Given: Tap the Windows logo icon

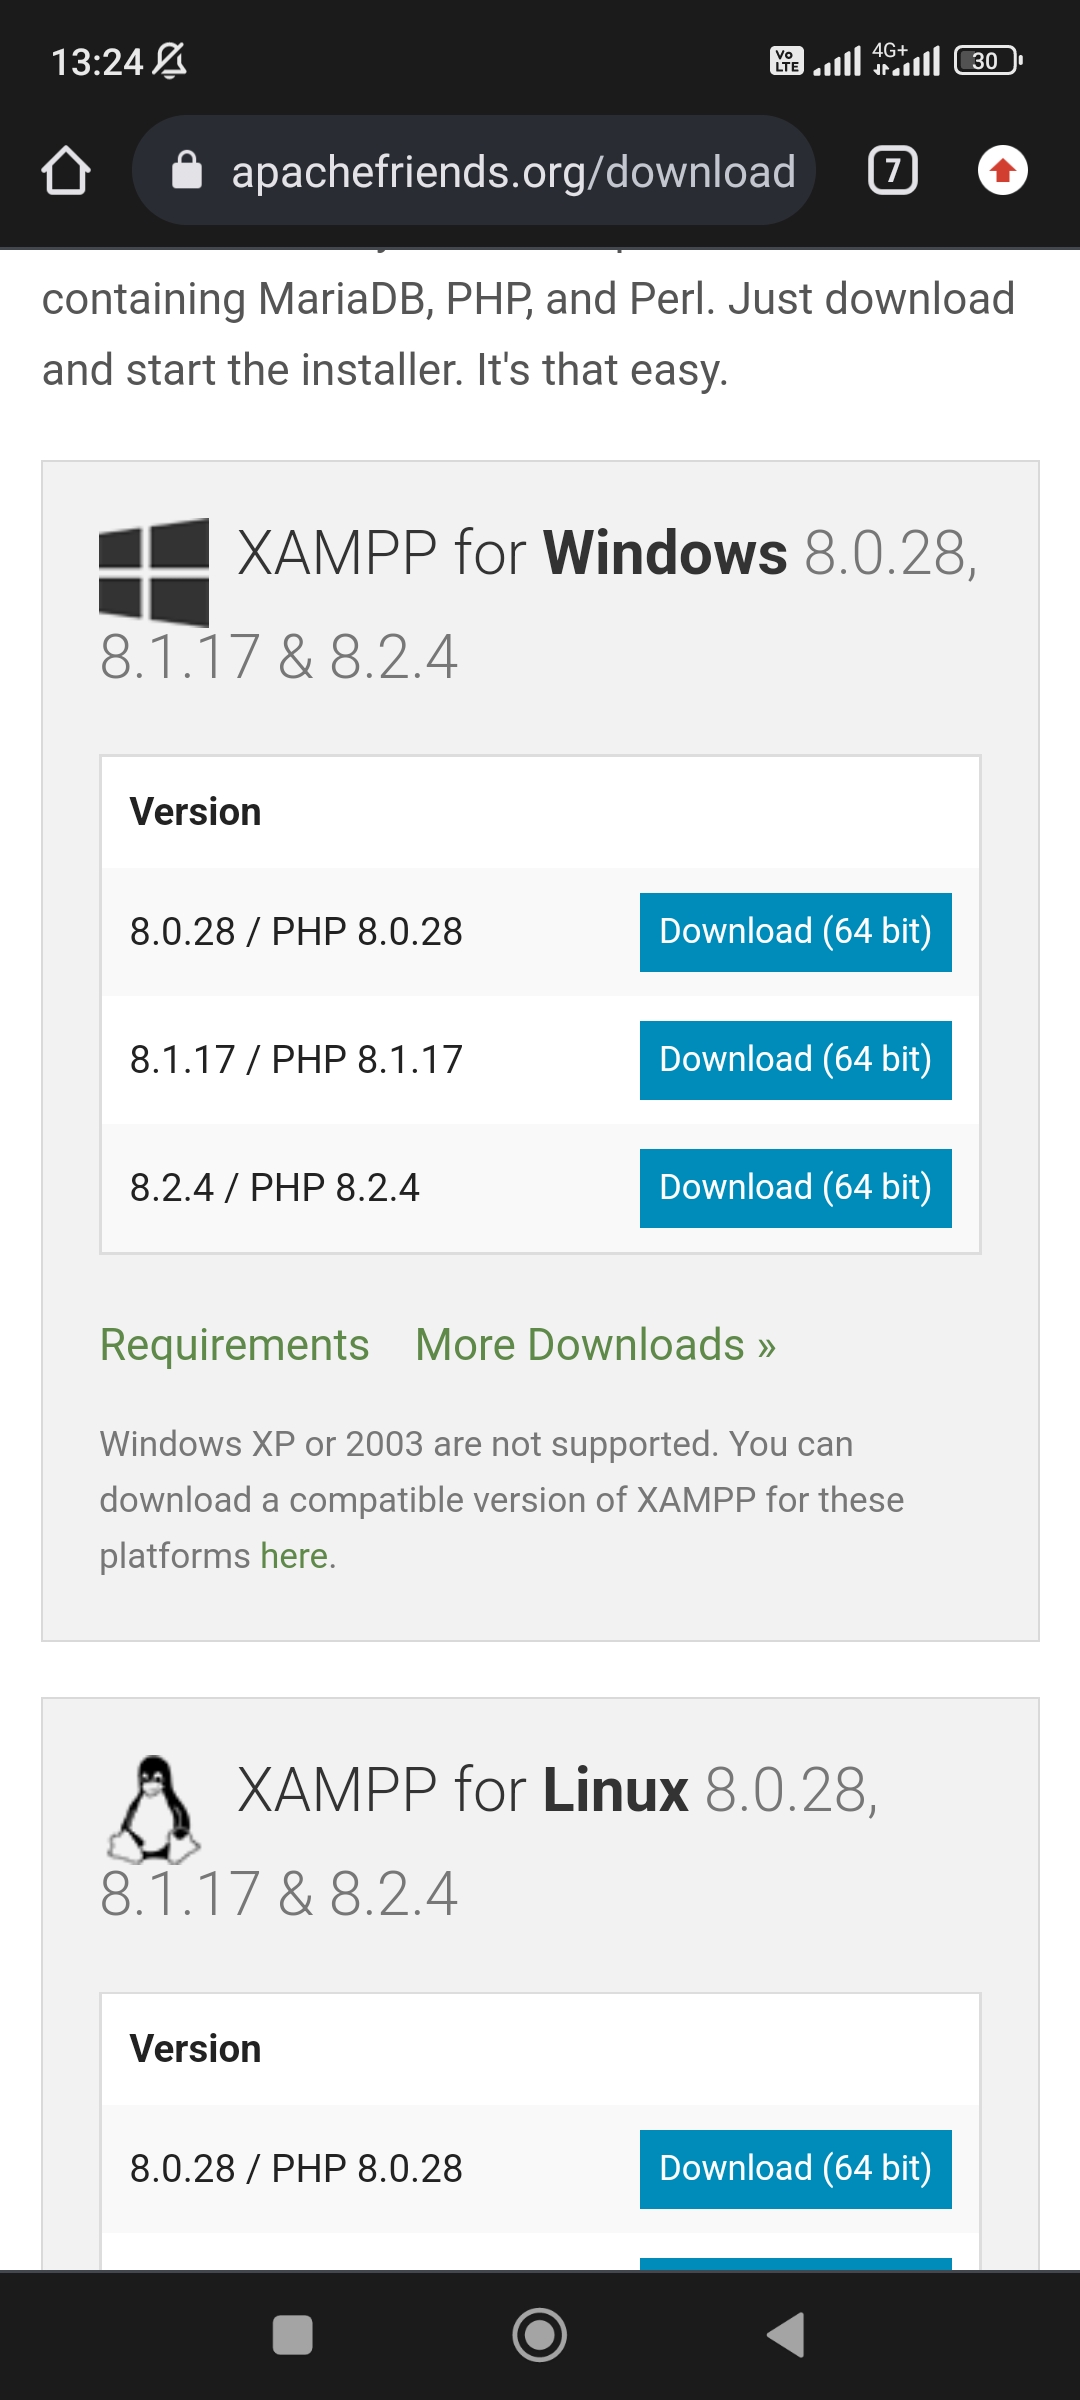Looking at the screenshot, I should 154,572.
